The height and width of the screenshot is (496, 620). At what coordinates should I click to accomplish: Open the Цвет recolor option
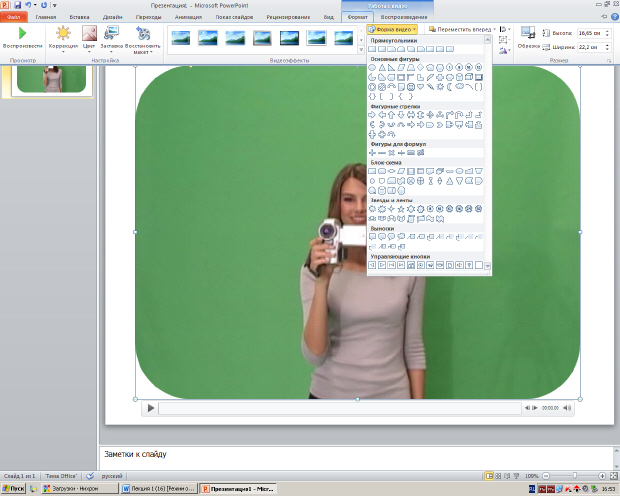89,38
